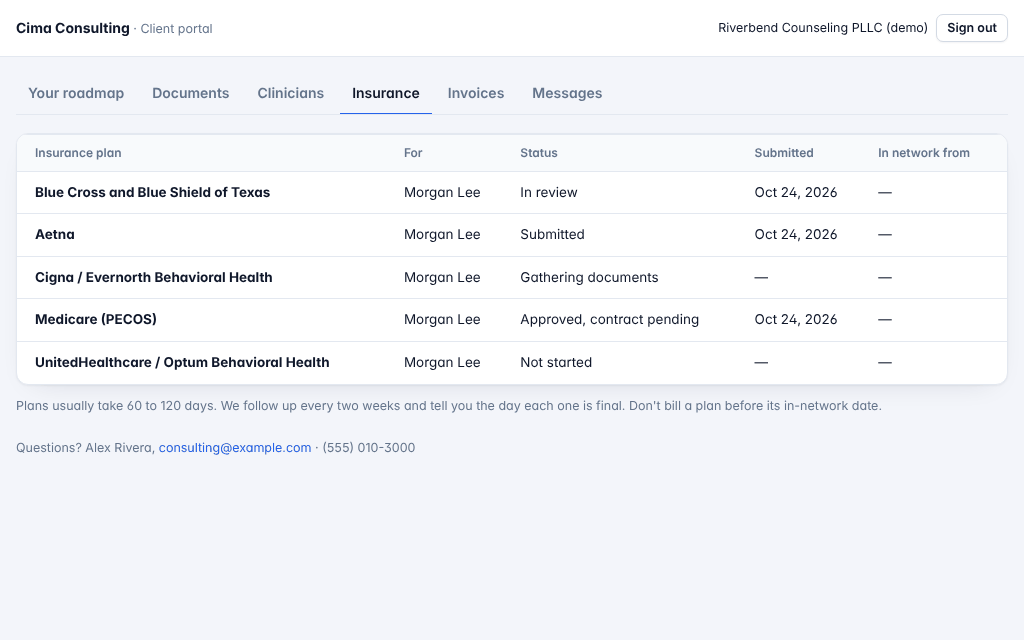
Task: Go to the Clinicians tab
Action: 291,93
